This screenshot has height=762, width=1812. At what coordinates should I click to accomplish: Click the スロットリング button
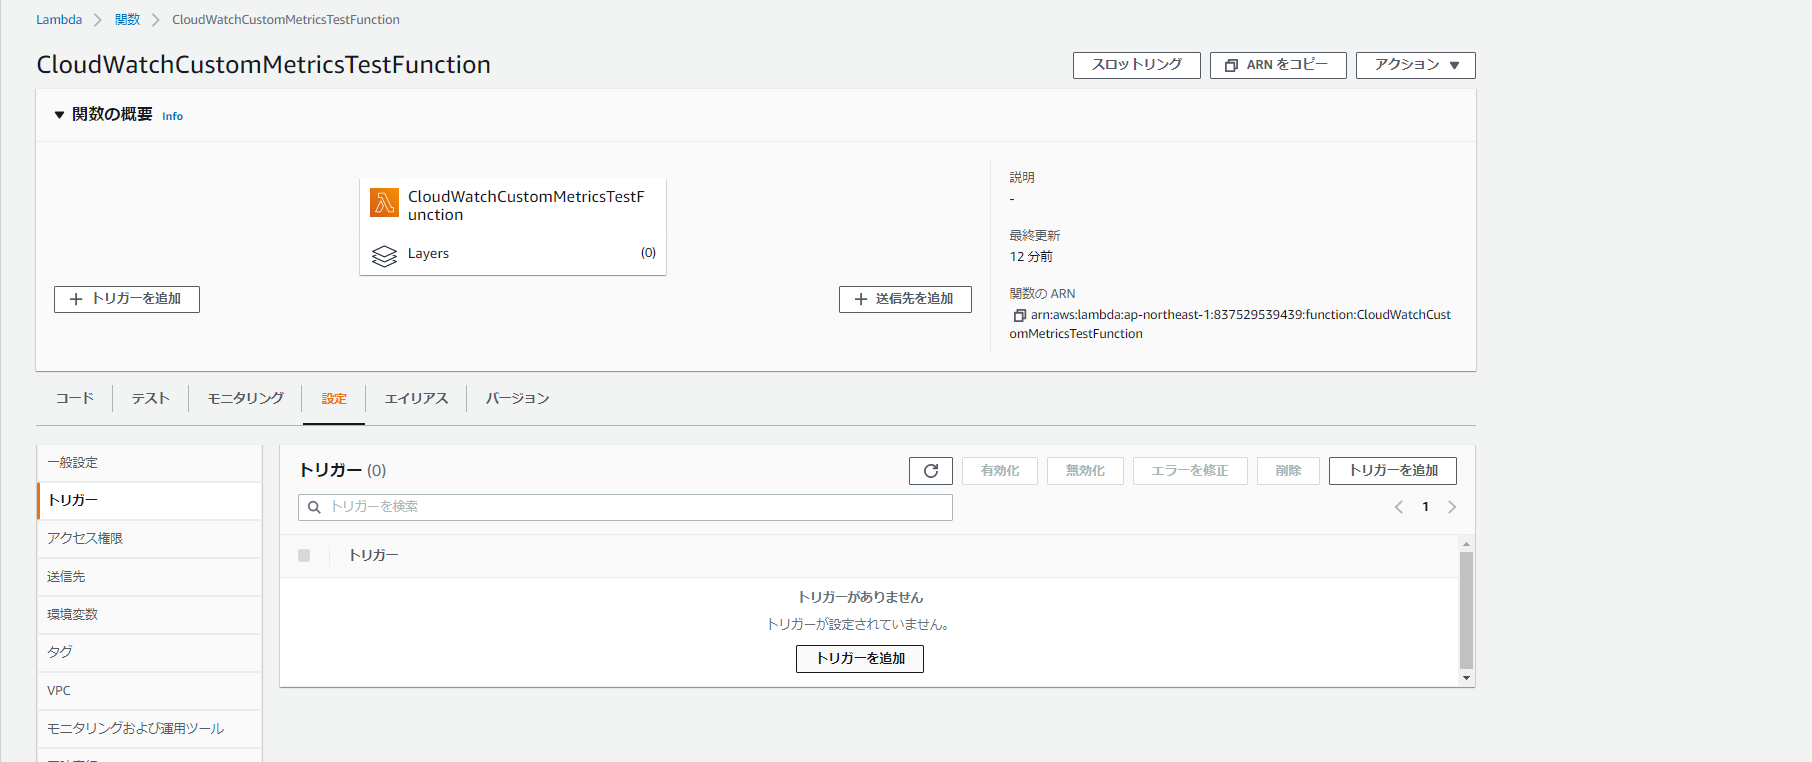coord(1137,65)
